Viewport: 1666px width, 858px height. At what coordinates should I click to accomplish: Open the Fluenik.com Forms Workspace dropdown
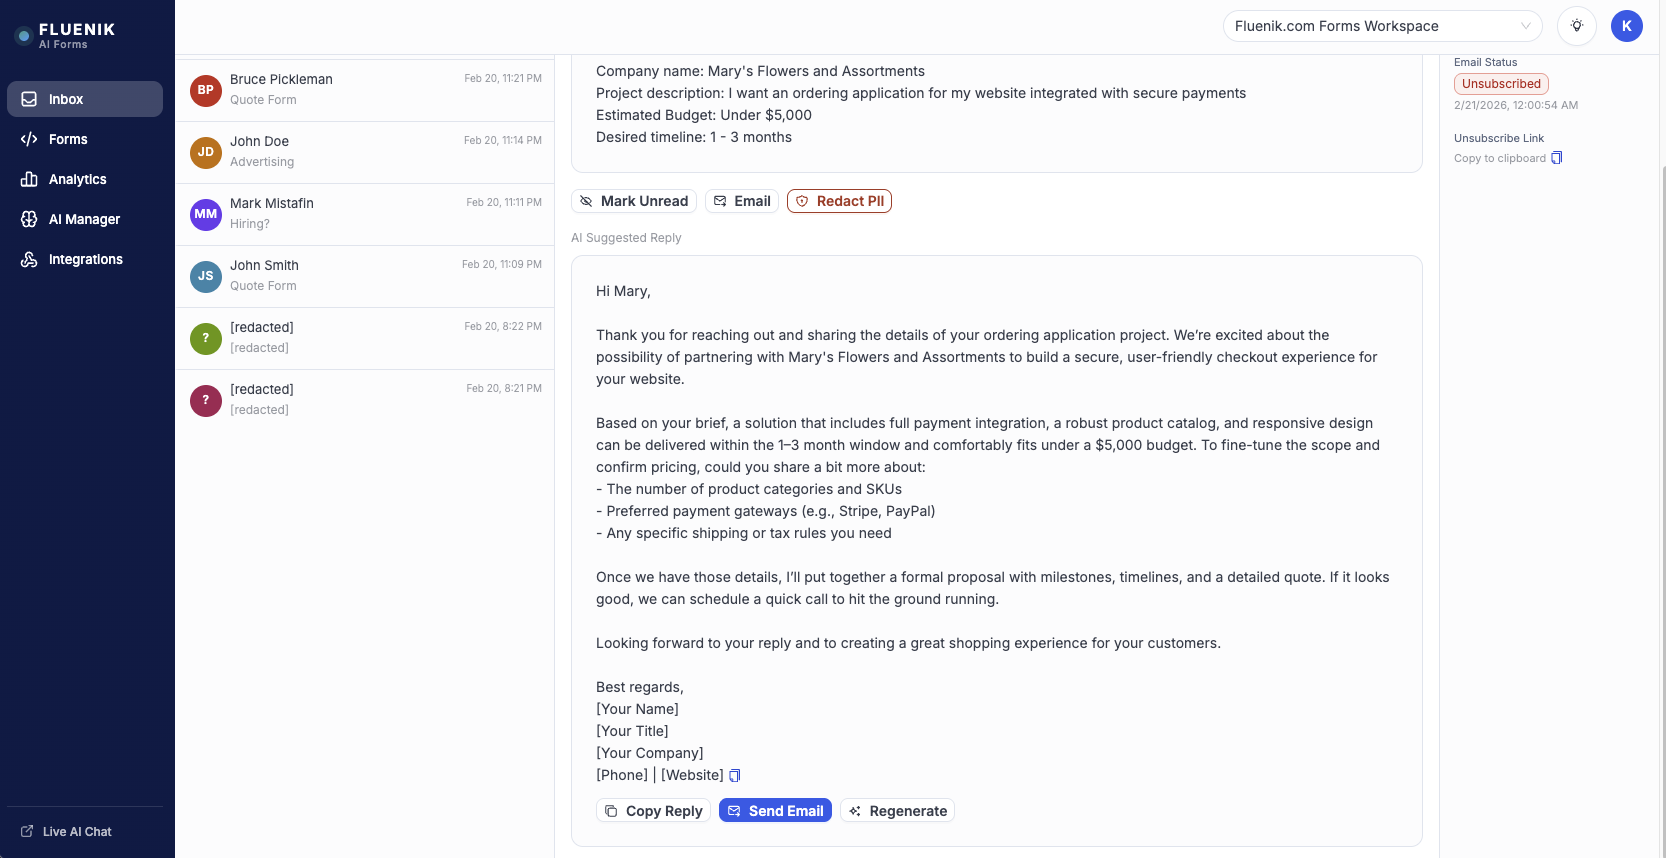pos(1381,26)
